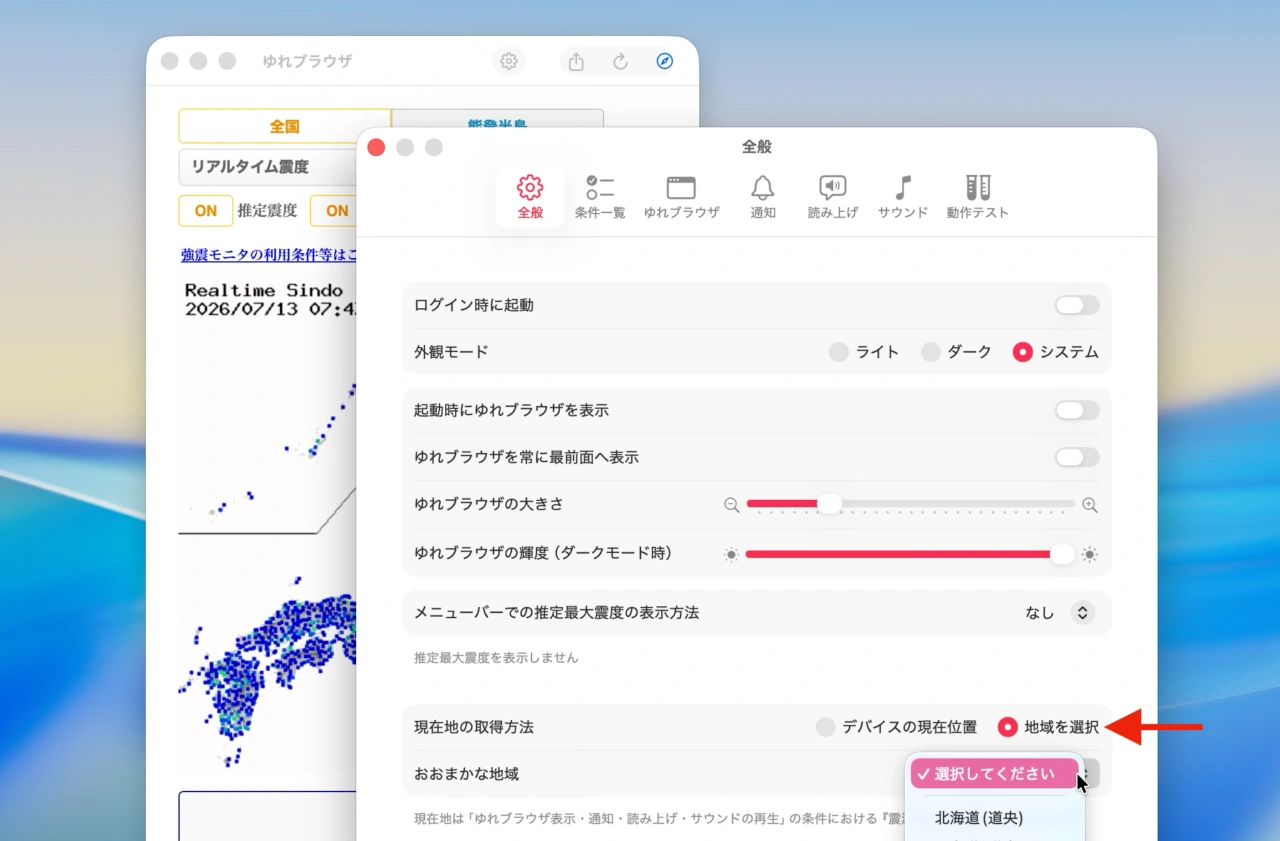This screenshot has height=841, width=1280.
Task: Click the share icon in ゆれブラウザ window
Action: pyautogui.click(x=576, y=62)
